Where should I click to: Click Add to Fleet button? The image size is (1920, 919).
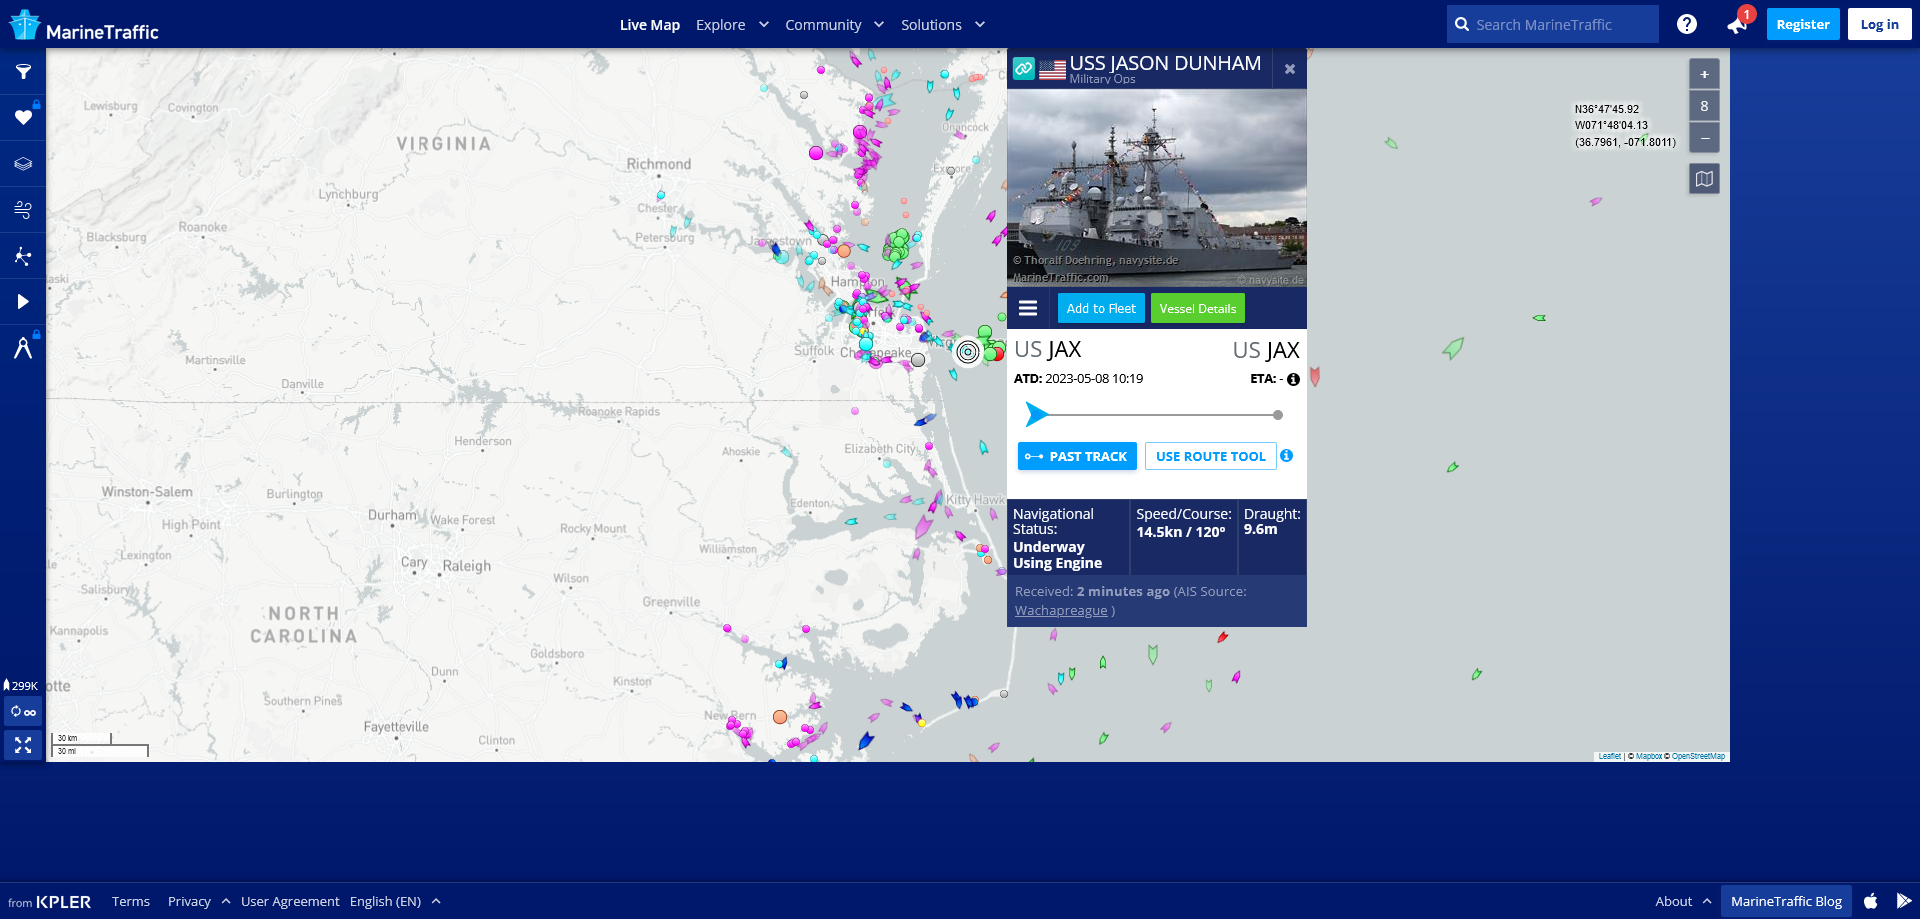click(x=1101, y=308)
